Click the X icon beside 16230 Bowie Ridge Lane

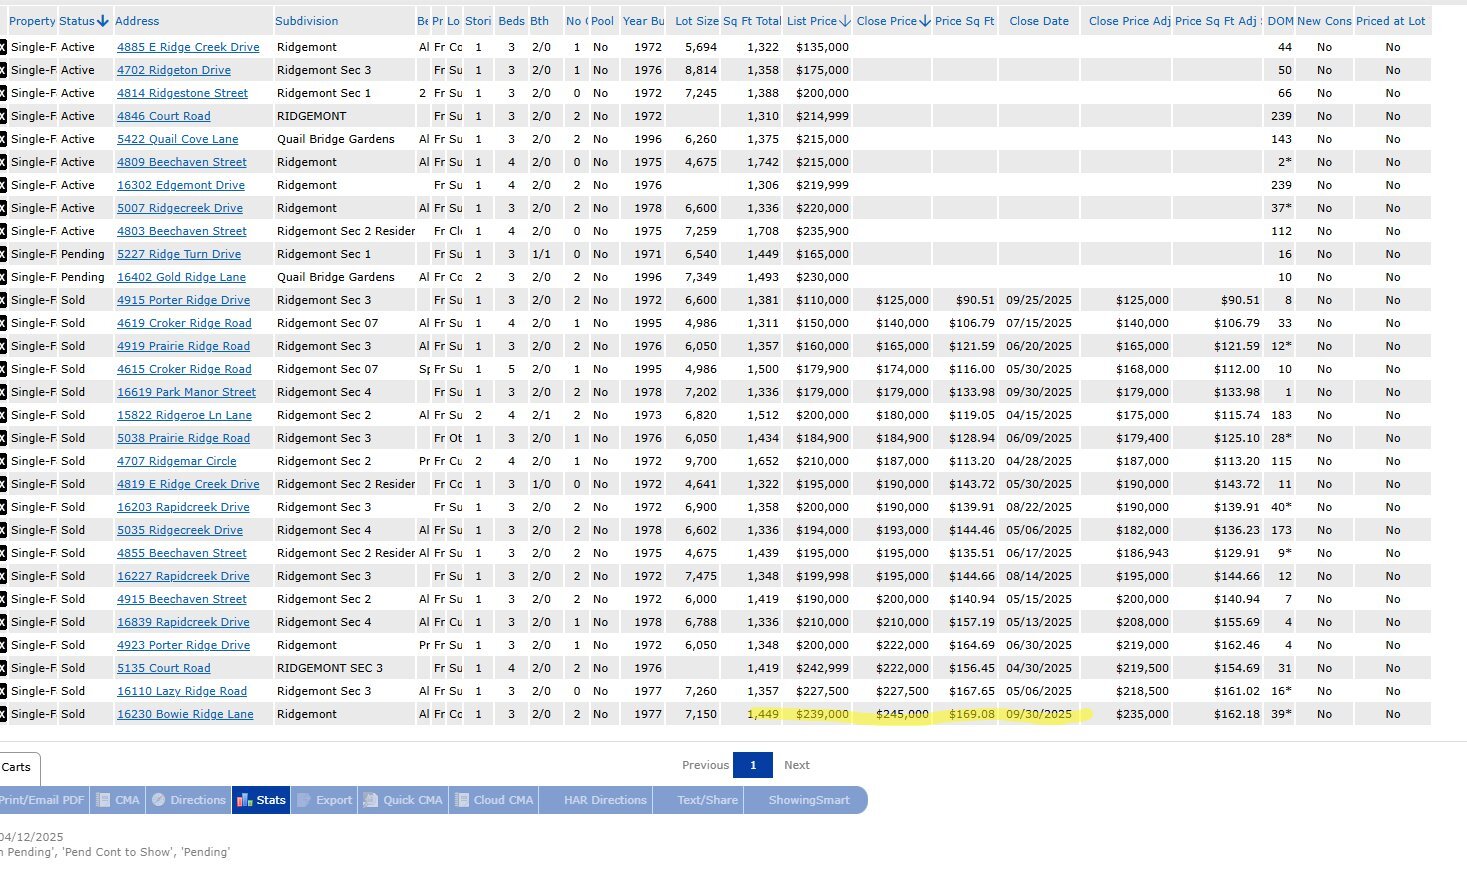(3, 714)
